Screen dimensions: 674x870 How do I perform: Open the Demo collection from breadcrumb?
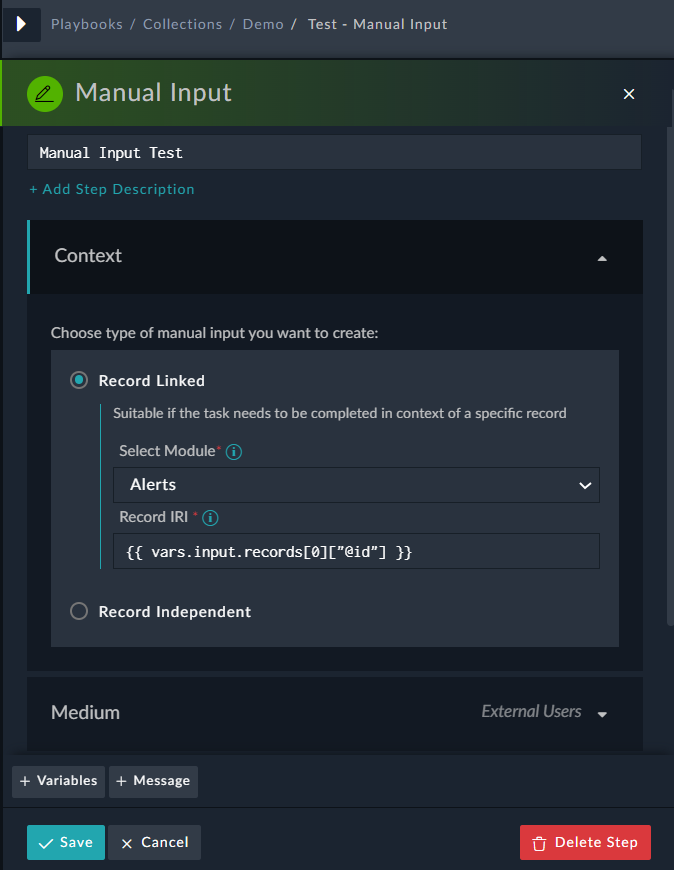click(x=263, y=23)
